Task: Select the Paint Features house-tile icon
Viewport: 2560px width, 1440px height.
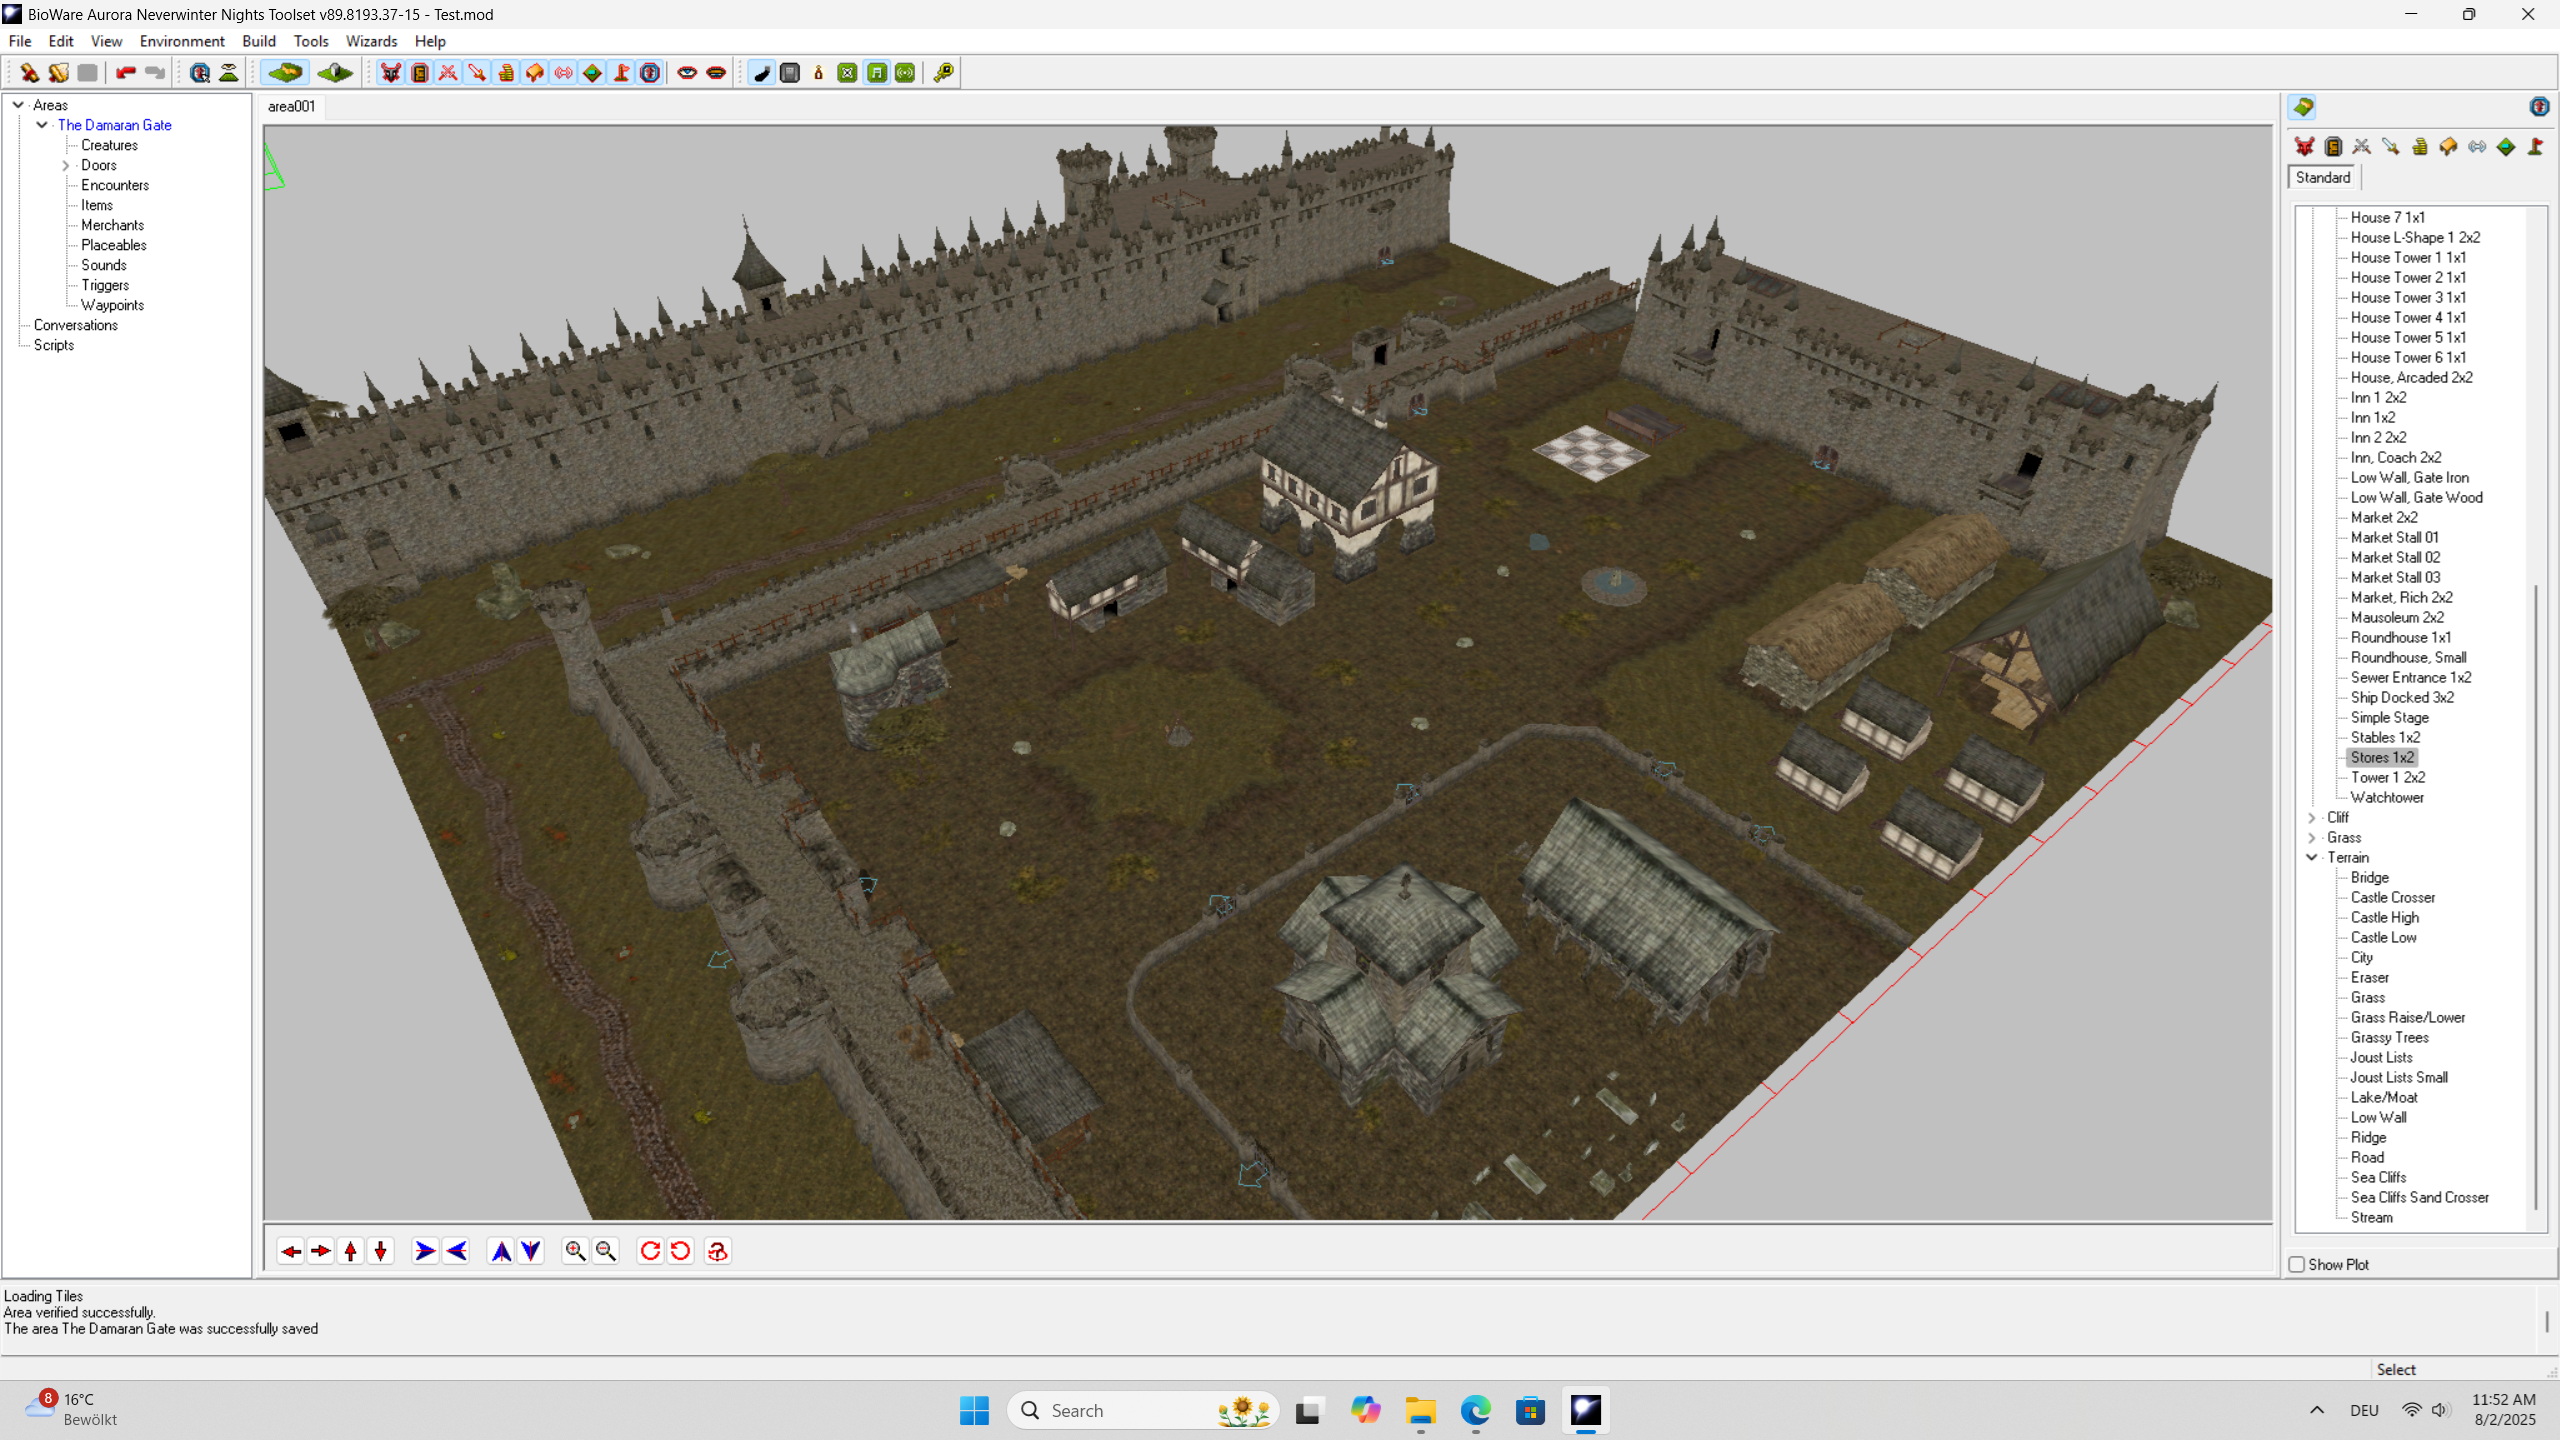Action: [335, 72]
